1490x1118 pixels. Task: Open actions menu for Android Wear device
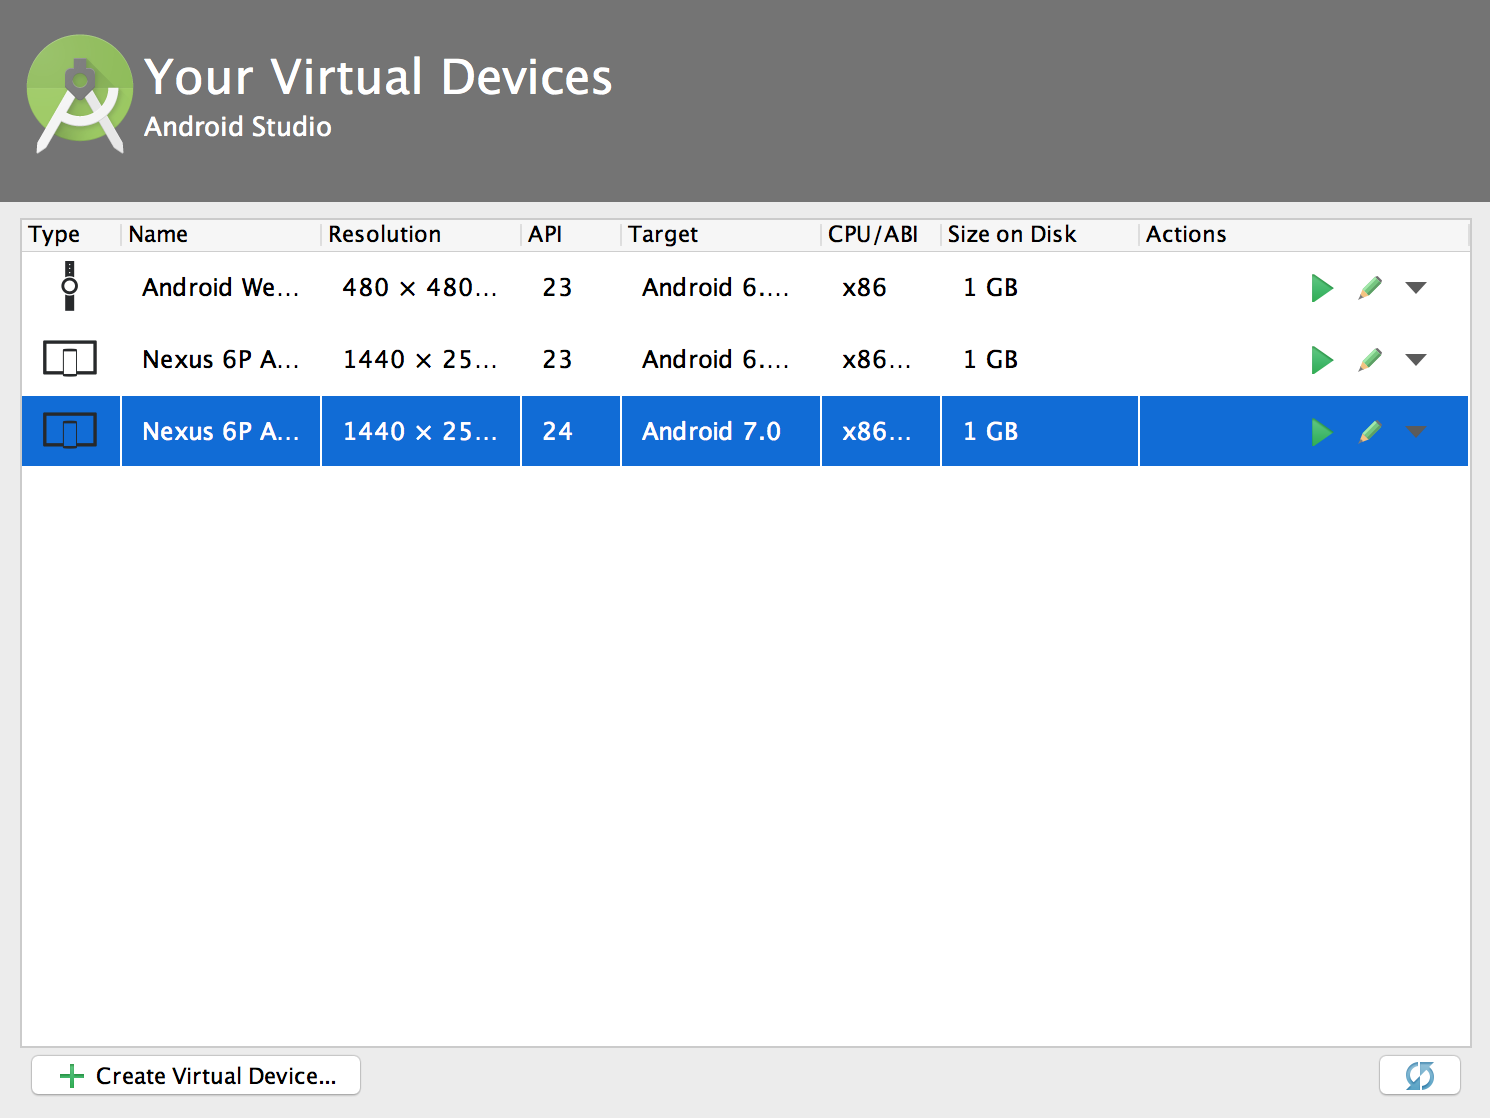click(x=1416, y=288)
